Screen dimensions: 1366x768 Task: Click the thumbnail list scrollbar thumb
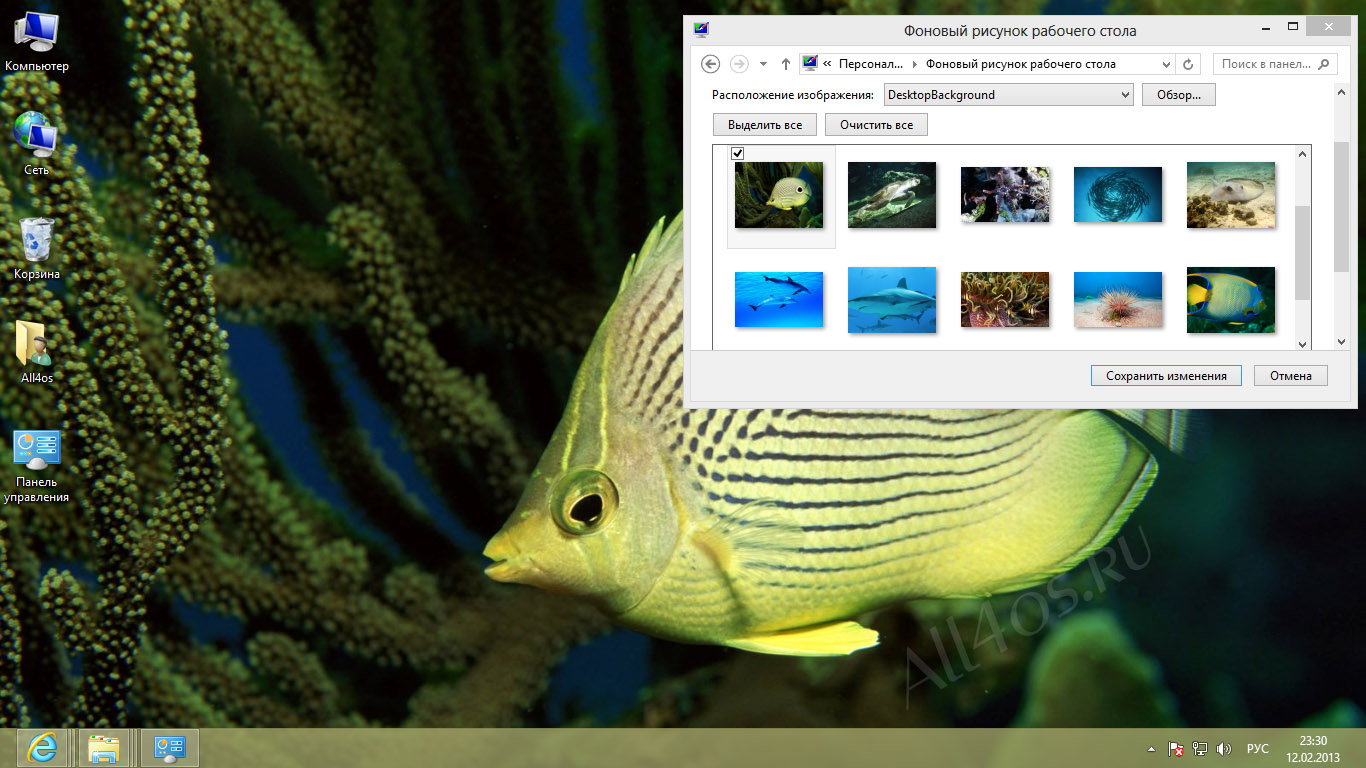tap(1302, 253)
